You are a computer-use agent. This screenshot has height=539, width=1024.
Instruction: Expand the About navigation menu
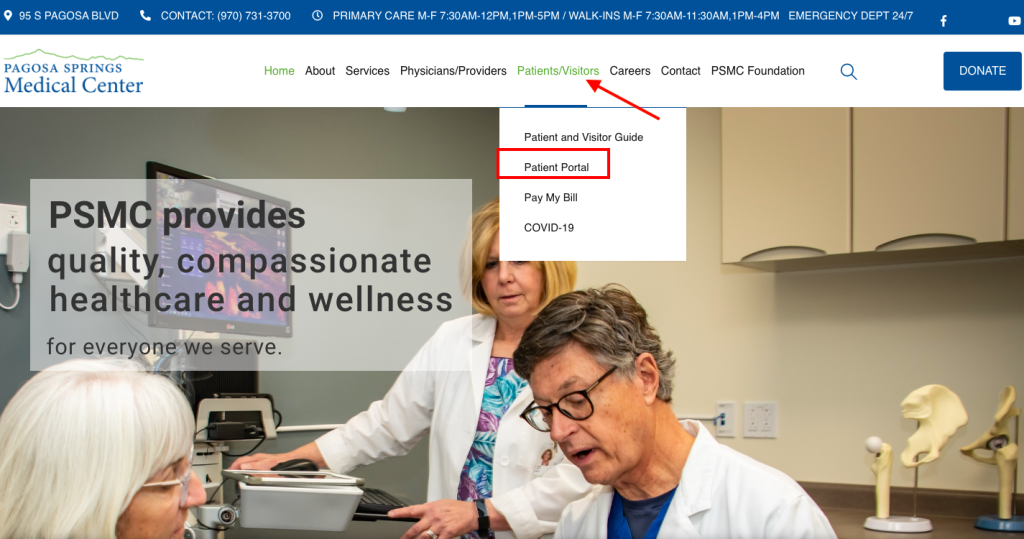320,71
